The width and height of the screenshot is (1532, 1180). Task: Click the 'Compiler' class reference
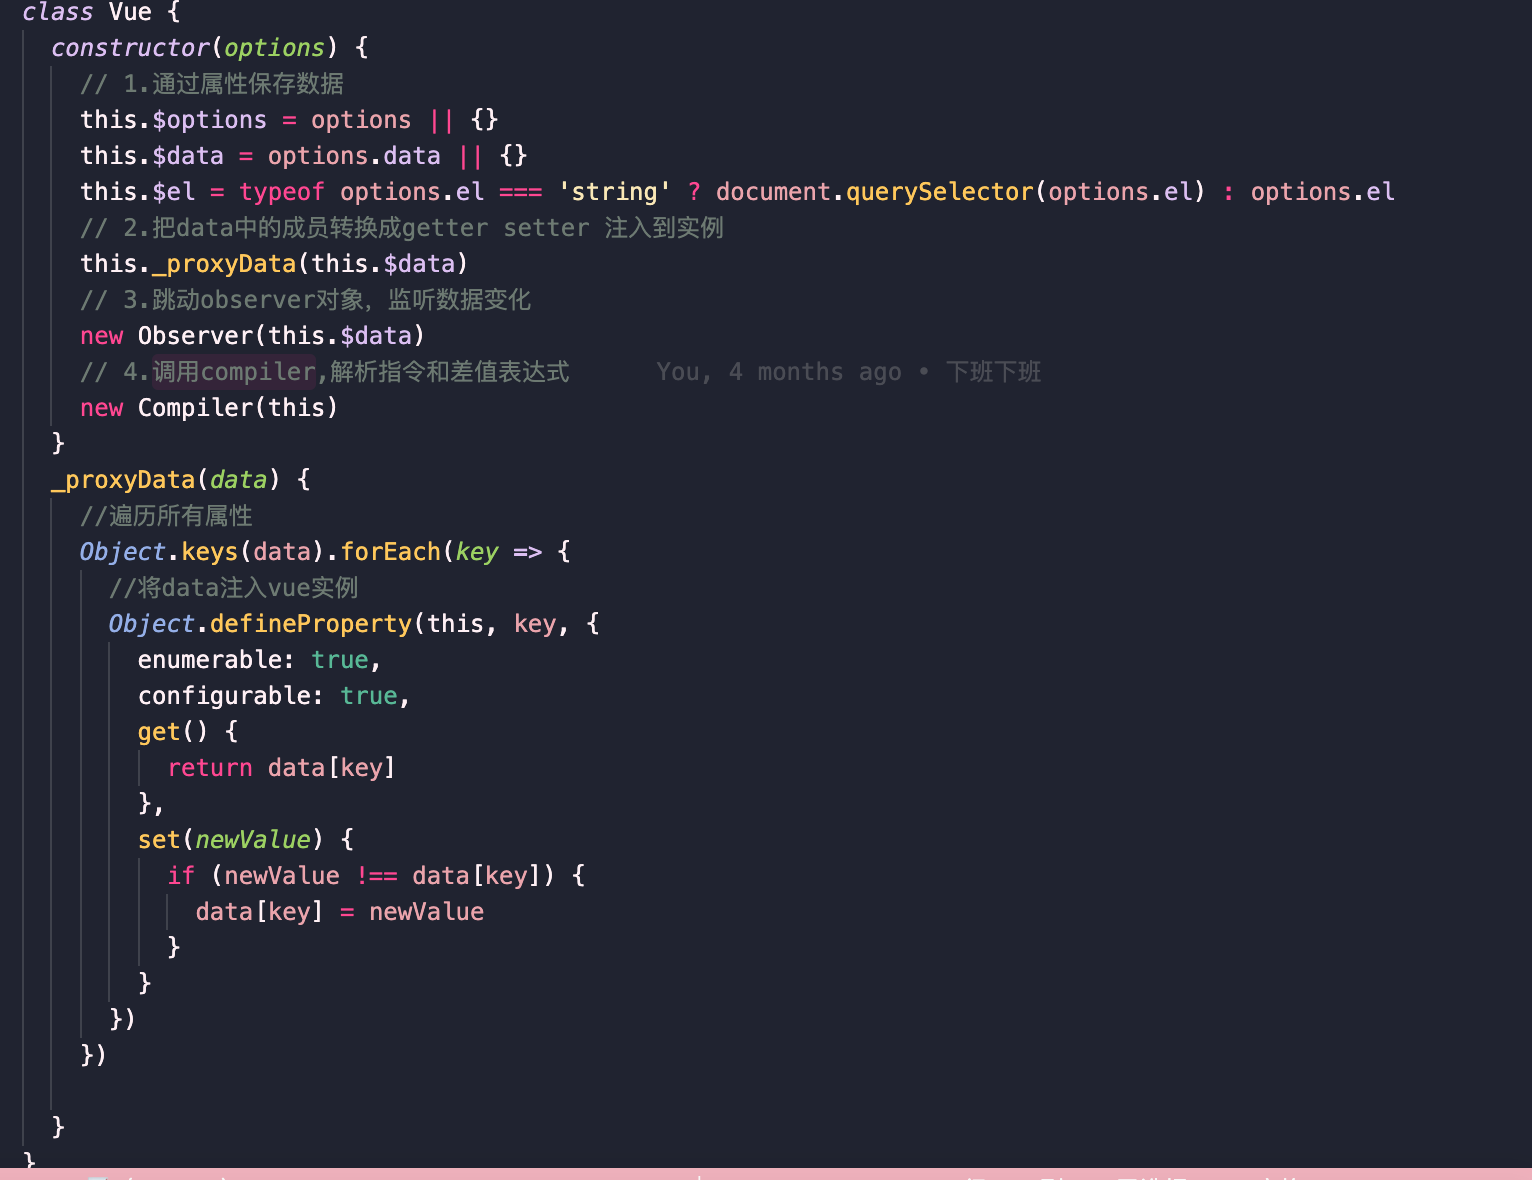pyautogui.click(x=195, y=408)
